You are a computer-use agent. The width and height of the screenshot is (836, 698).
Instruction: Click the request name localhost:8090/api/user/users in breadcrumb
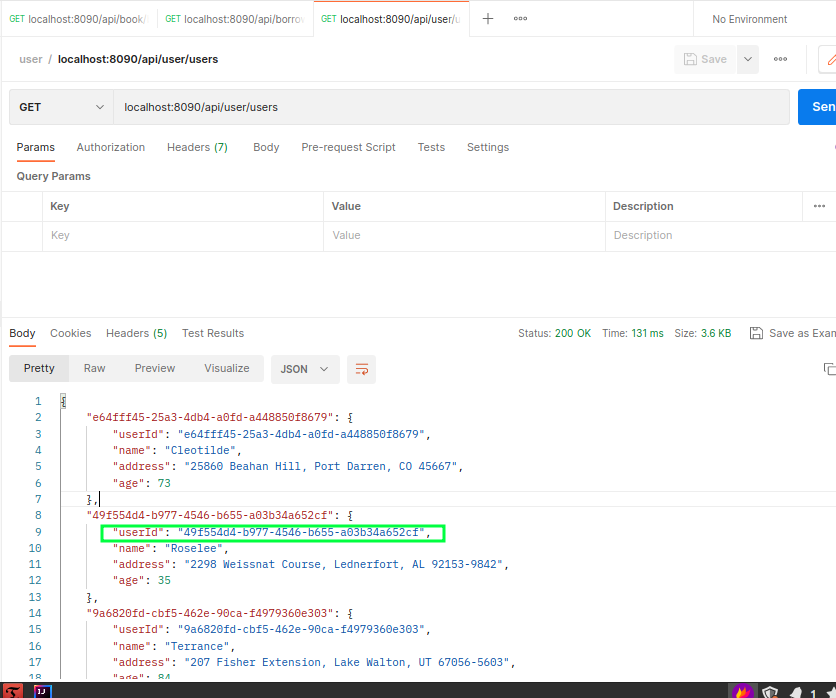click(x=138, y=59)
